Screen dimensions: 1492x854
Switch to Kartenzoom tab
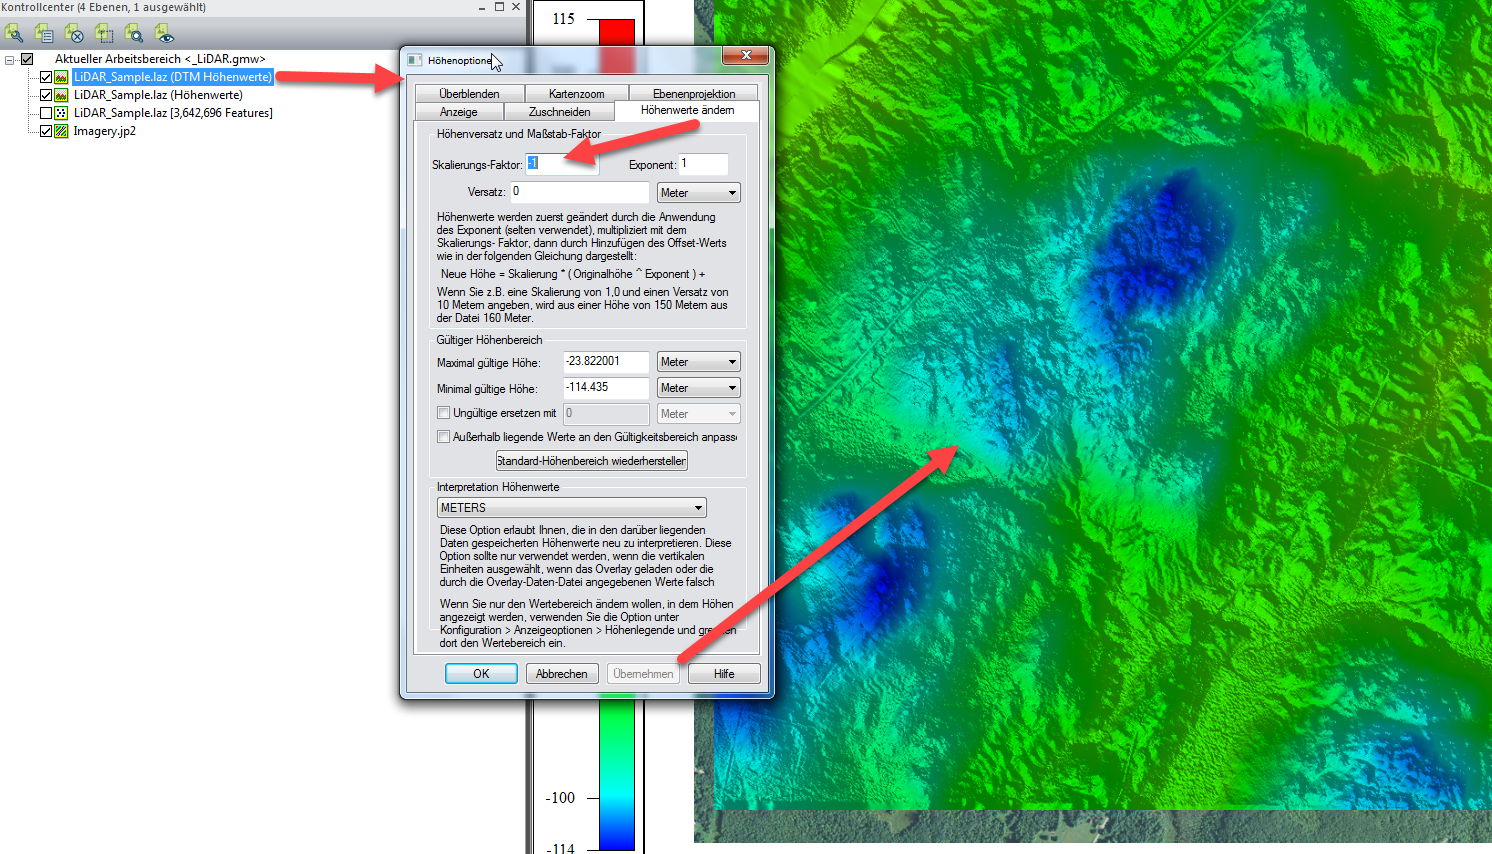tap(576, 94)
